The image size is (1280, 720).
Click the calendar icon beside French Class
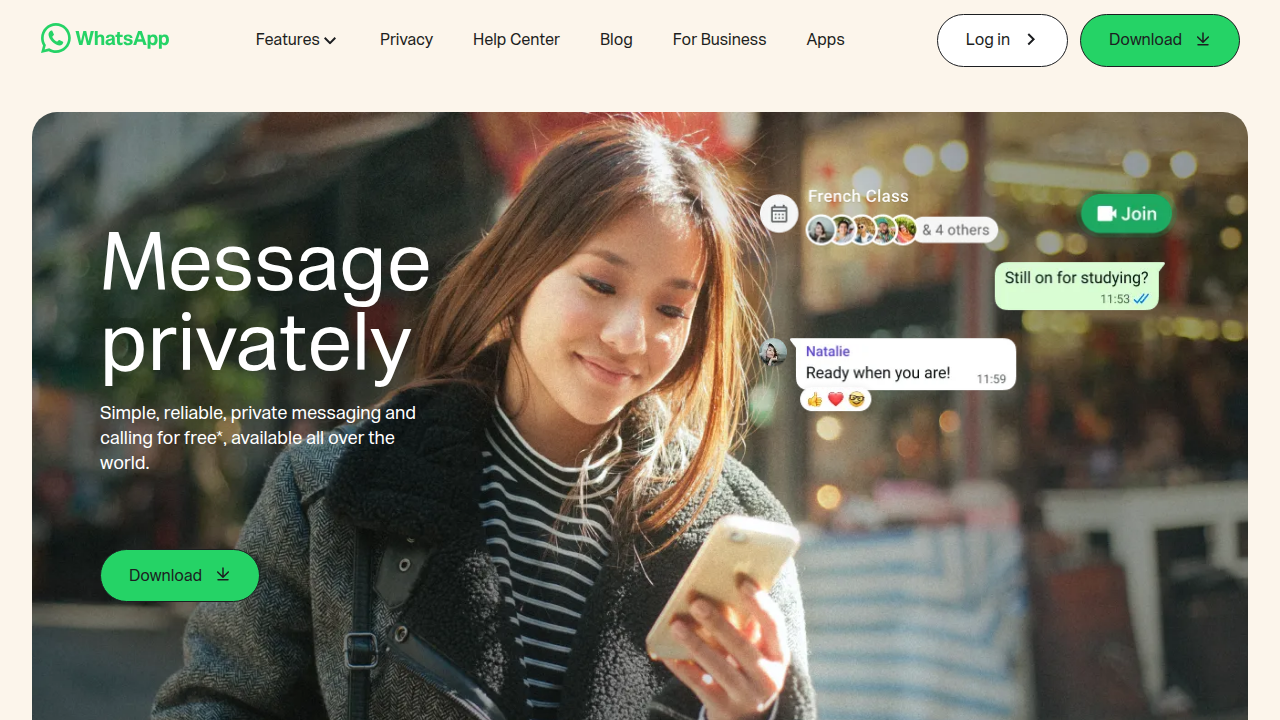point(779,214)
